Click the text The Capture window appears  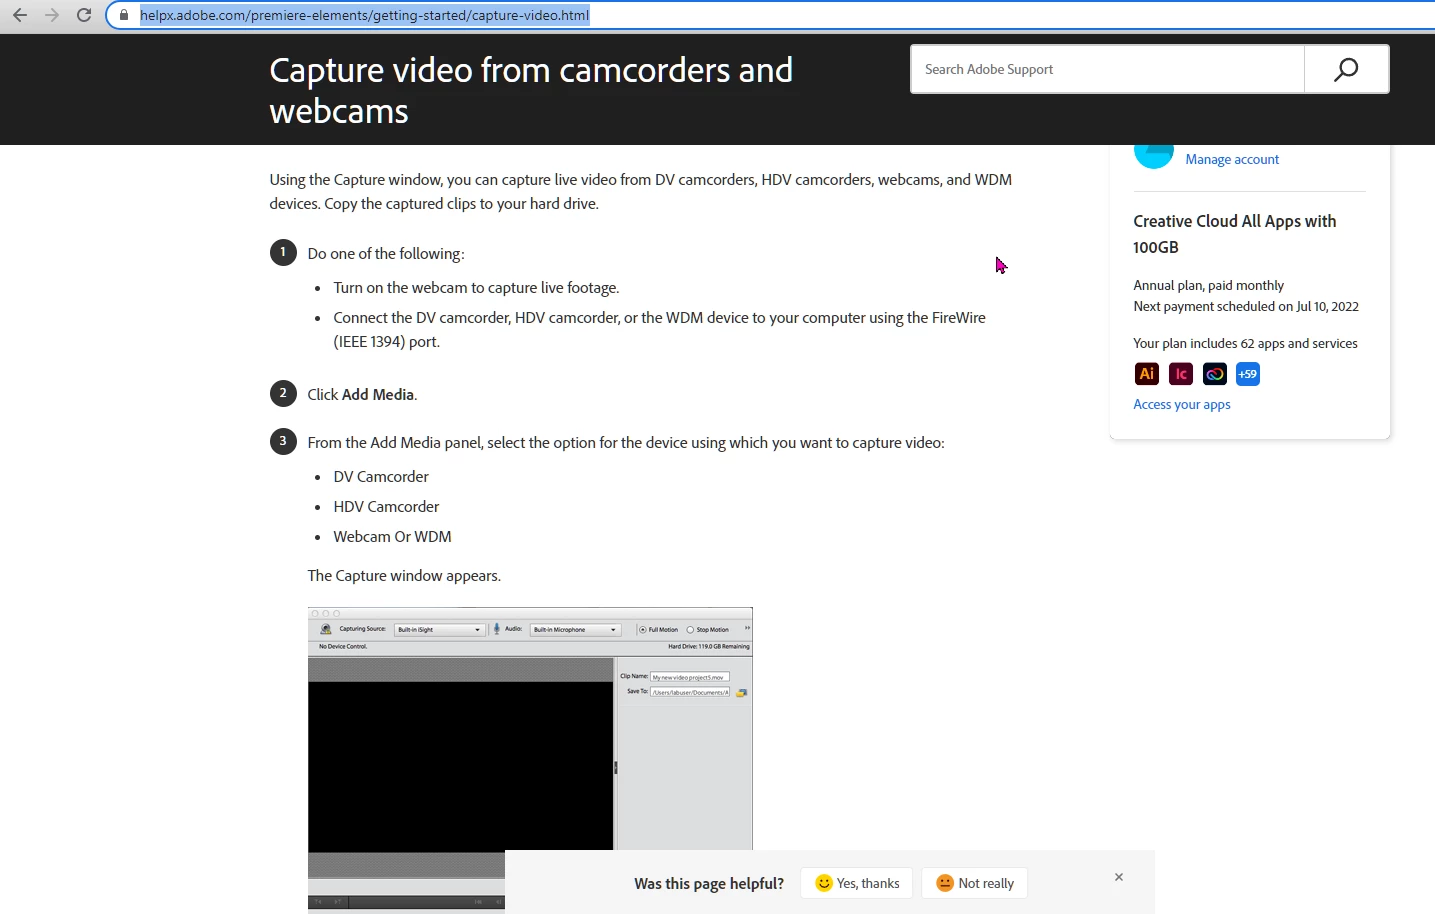click(404, 575)
